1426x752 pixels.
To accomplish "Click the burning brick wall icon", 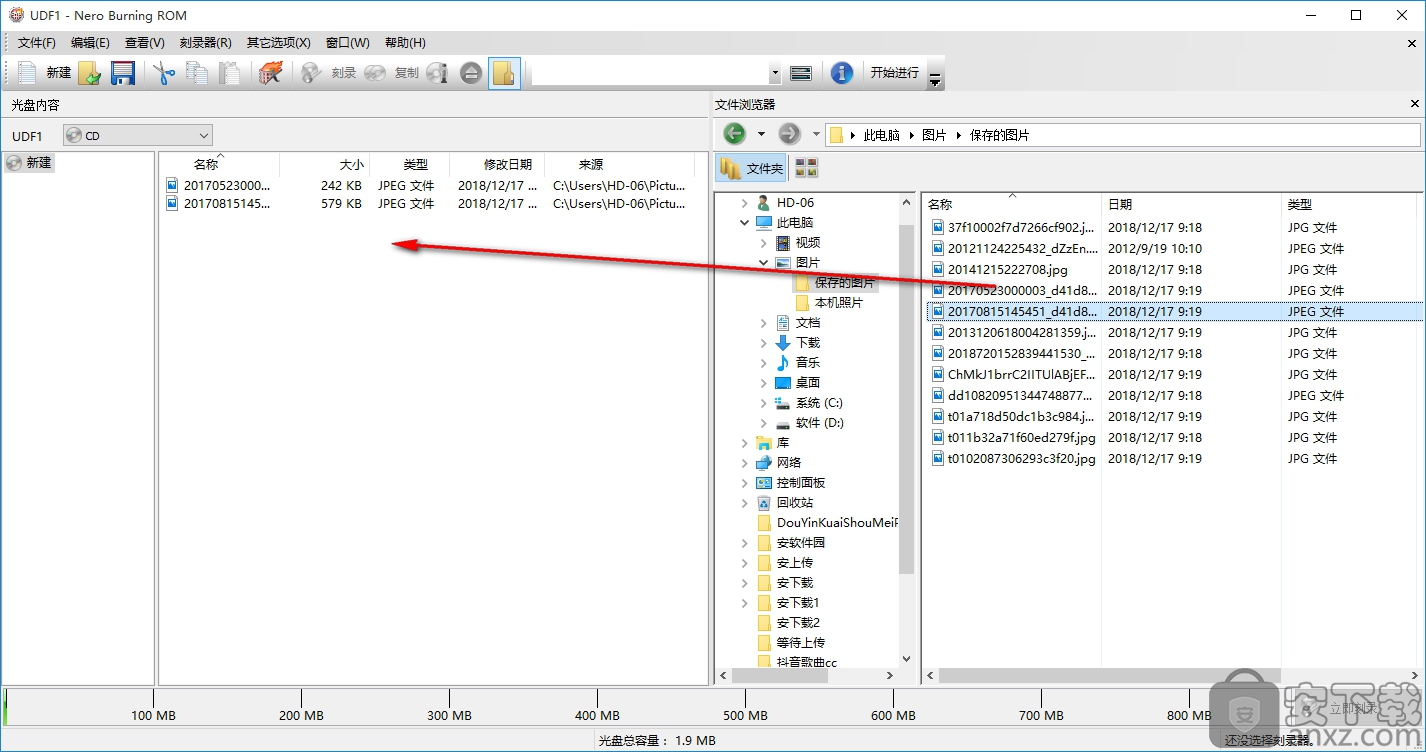I will (270, 73).
